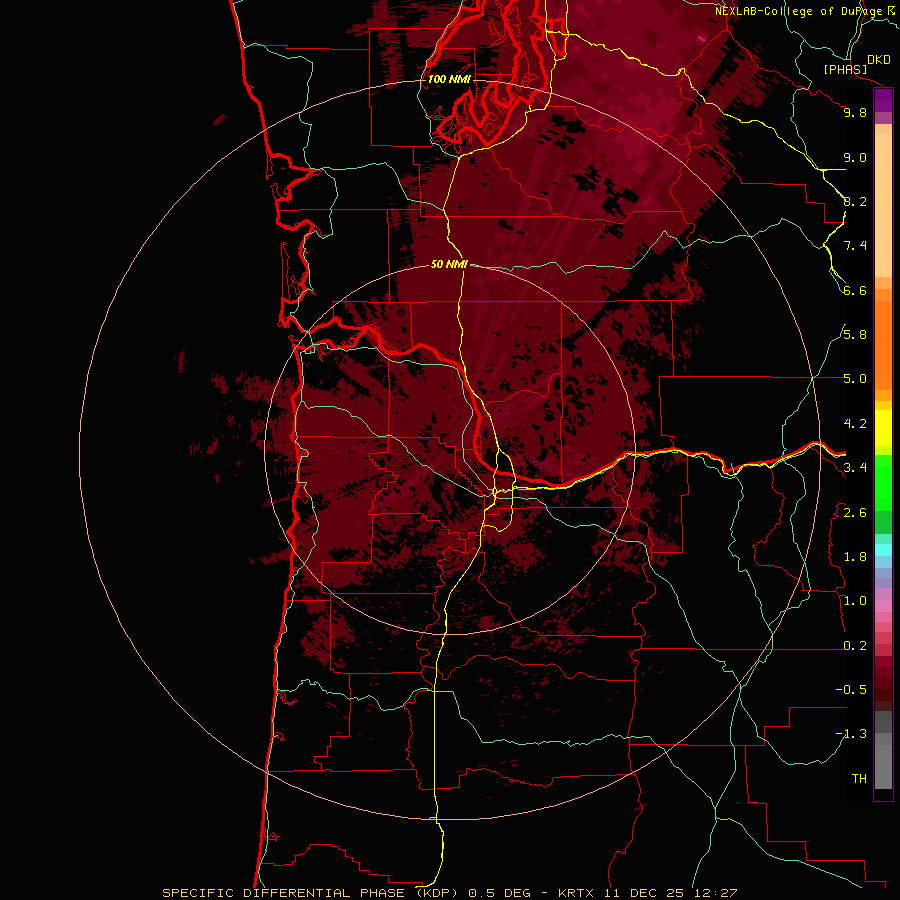Click the TH label on the color scale
Image resolution: width=900 pixels, height=900 pixels.
[859, 779]
